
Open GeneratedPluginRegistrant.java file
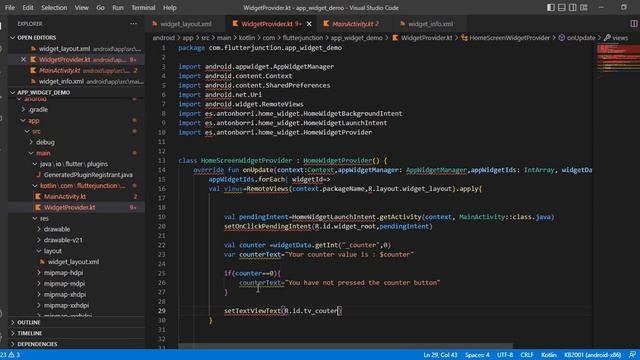[x=77, y=175]
